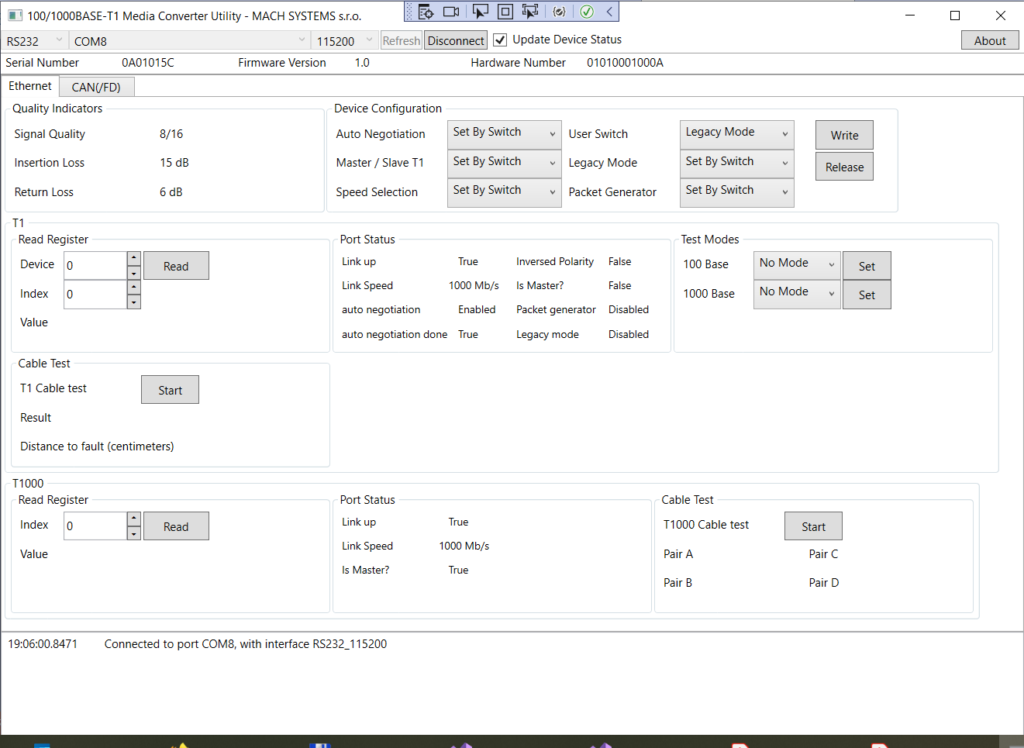Collapse the debug toolbar with chevron arrow
The image size is (1024, 748).
[x=609, y=12]
